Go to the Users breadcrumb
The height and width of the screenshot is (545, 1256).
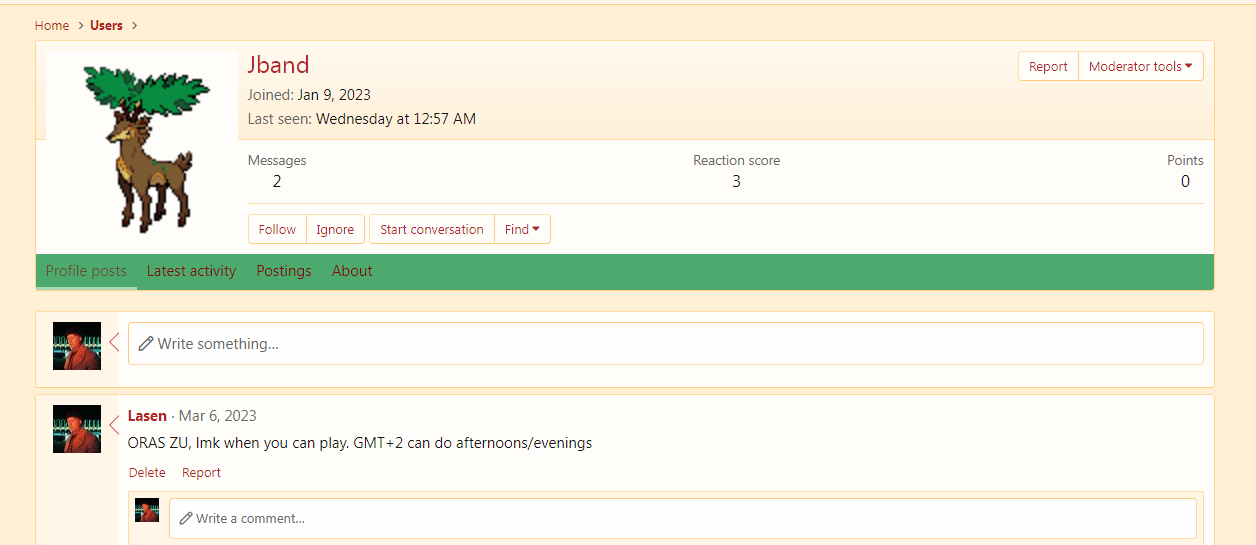click(106, 25)
